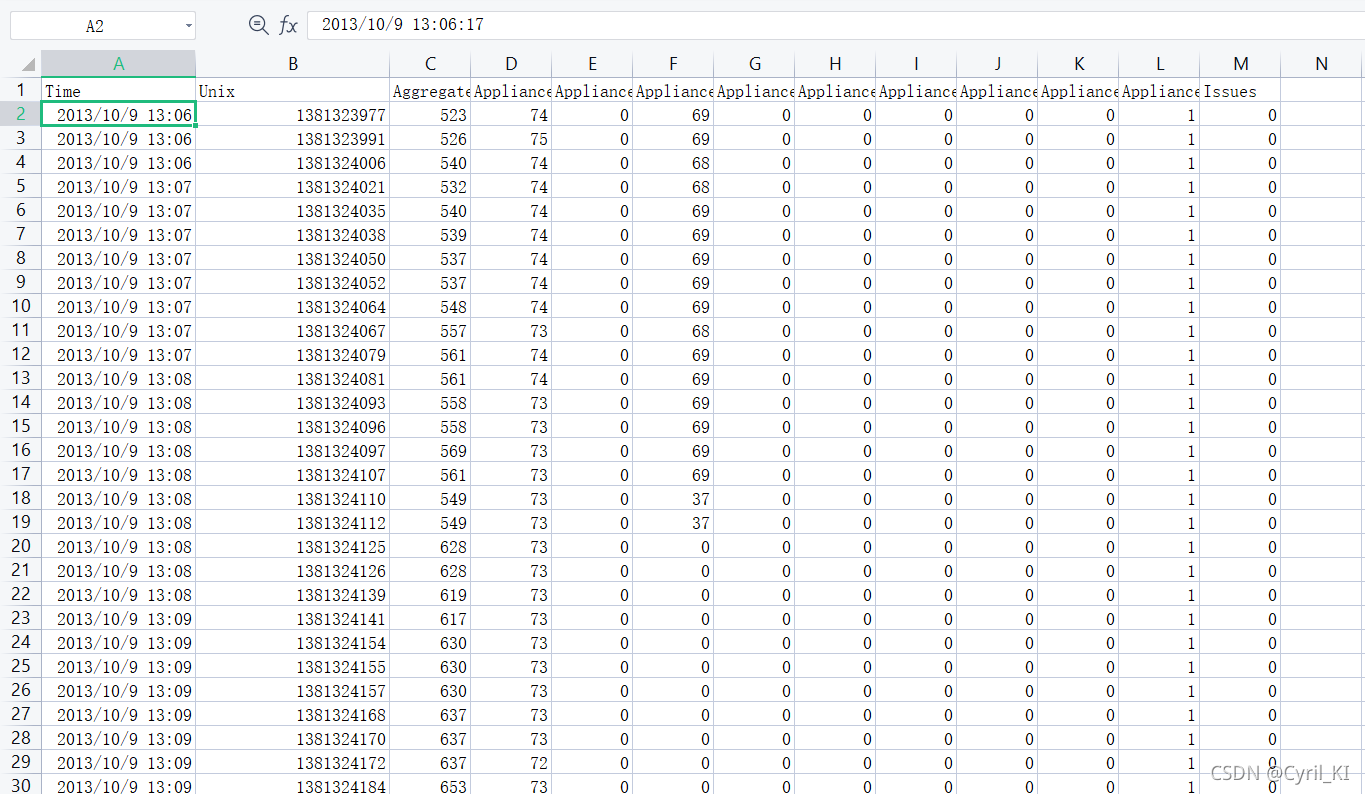
Task: Click Aggregate value 619 in row 22
Action: (430, 595)
